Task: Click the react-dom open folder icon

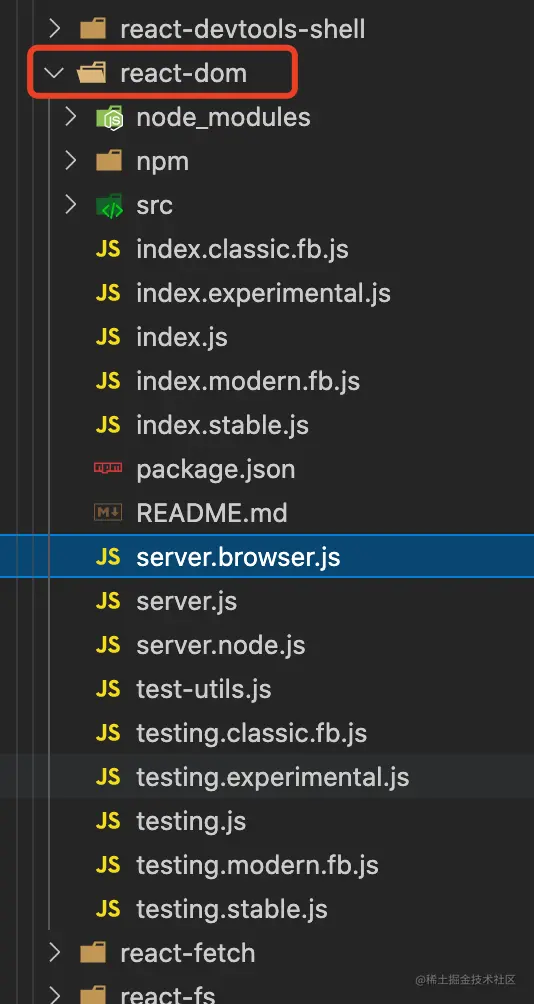Action: (x=93, y=73)
